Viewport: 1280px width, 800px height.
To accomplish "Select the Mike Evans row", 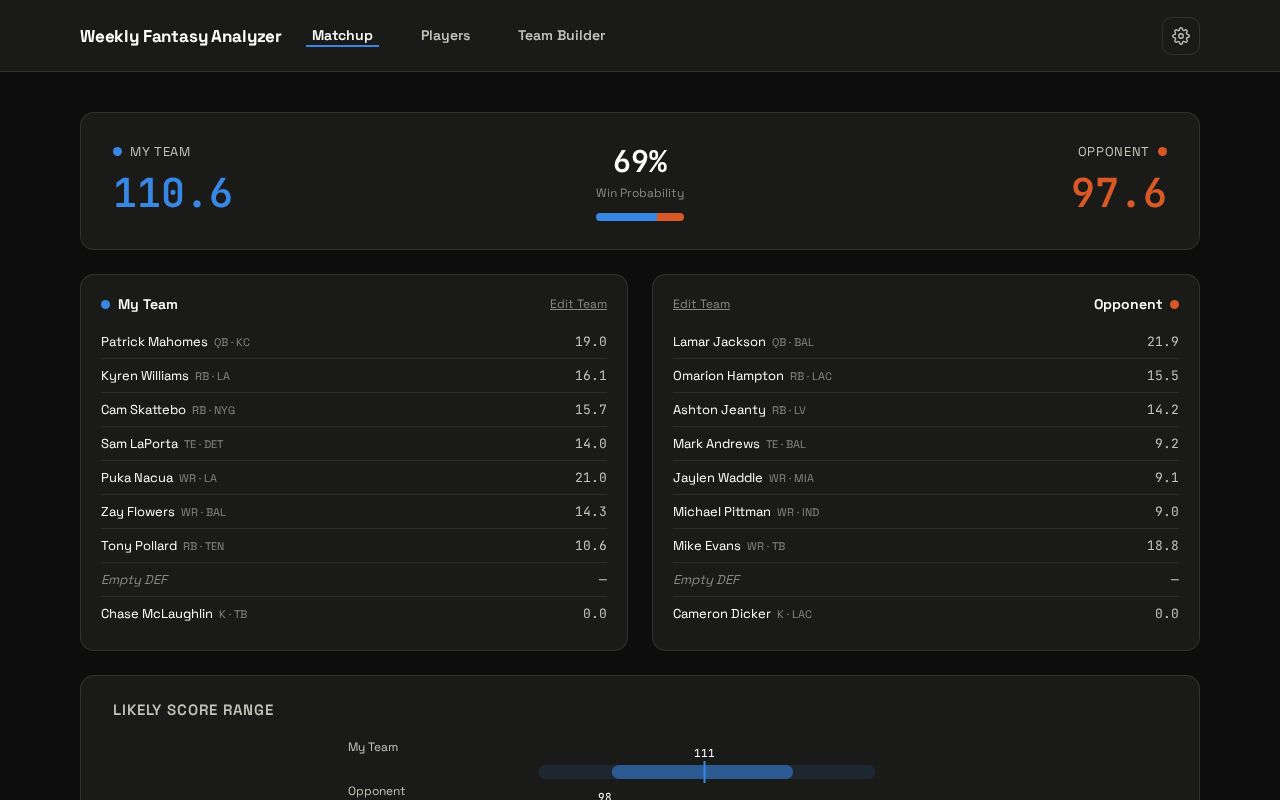I will point(926,546).
